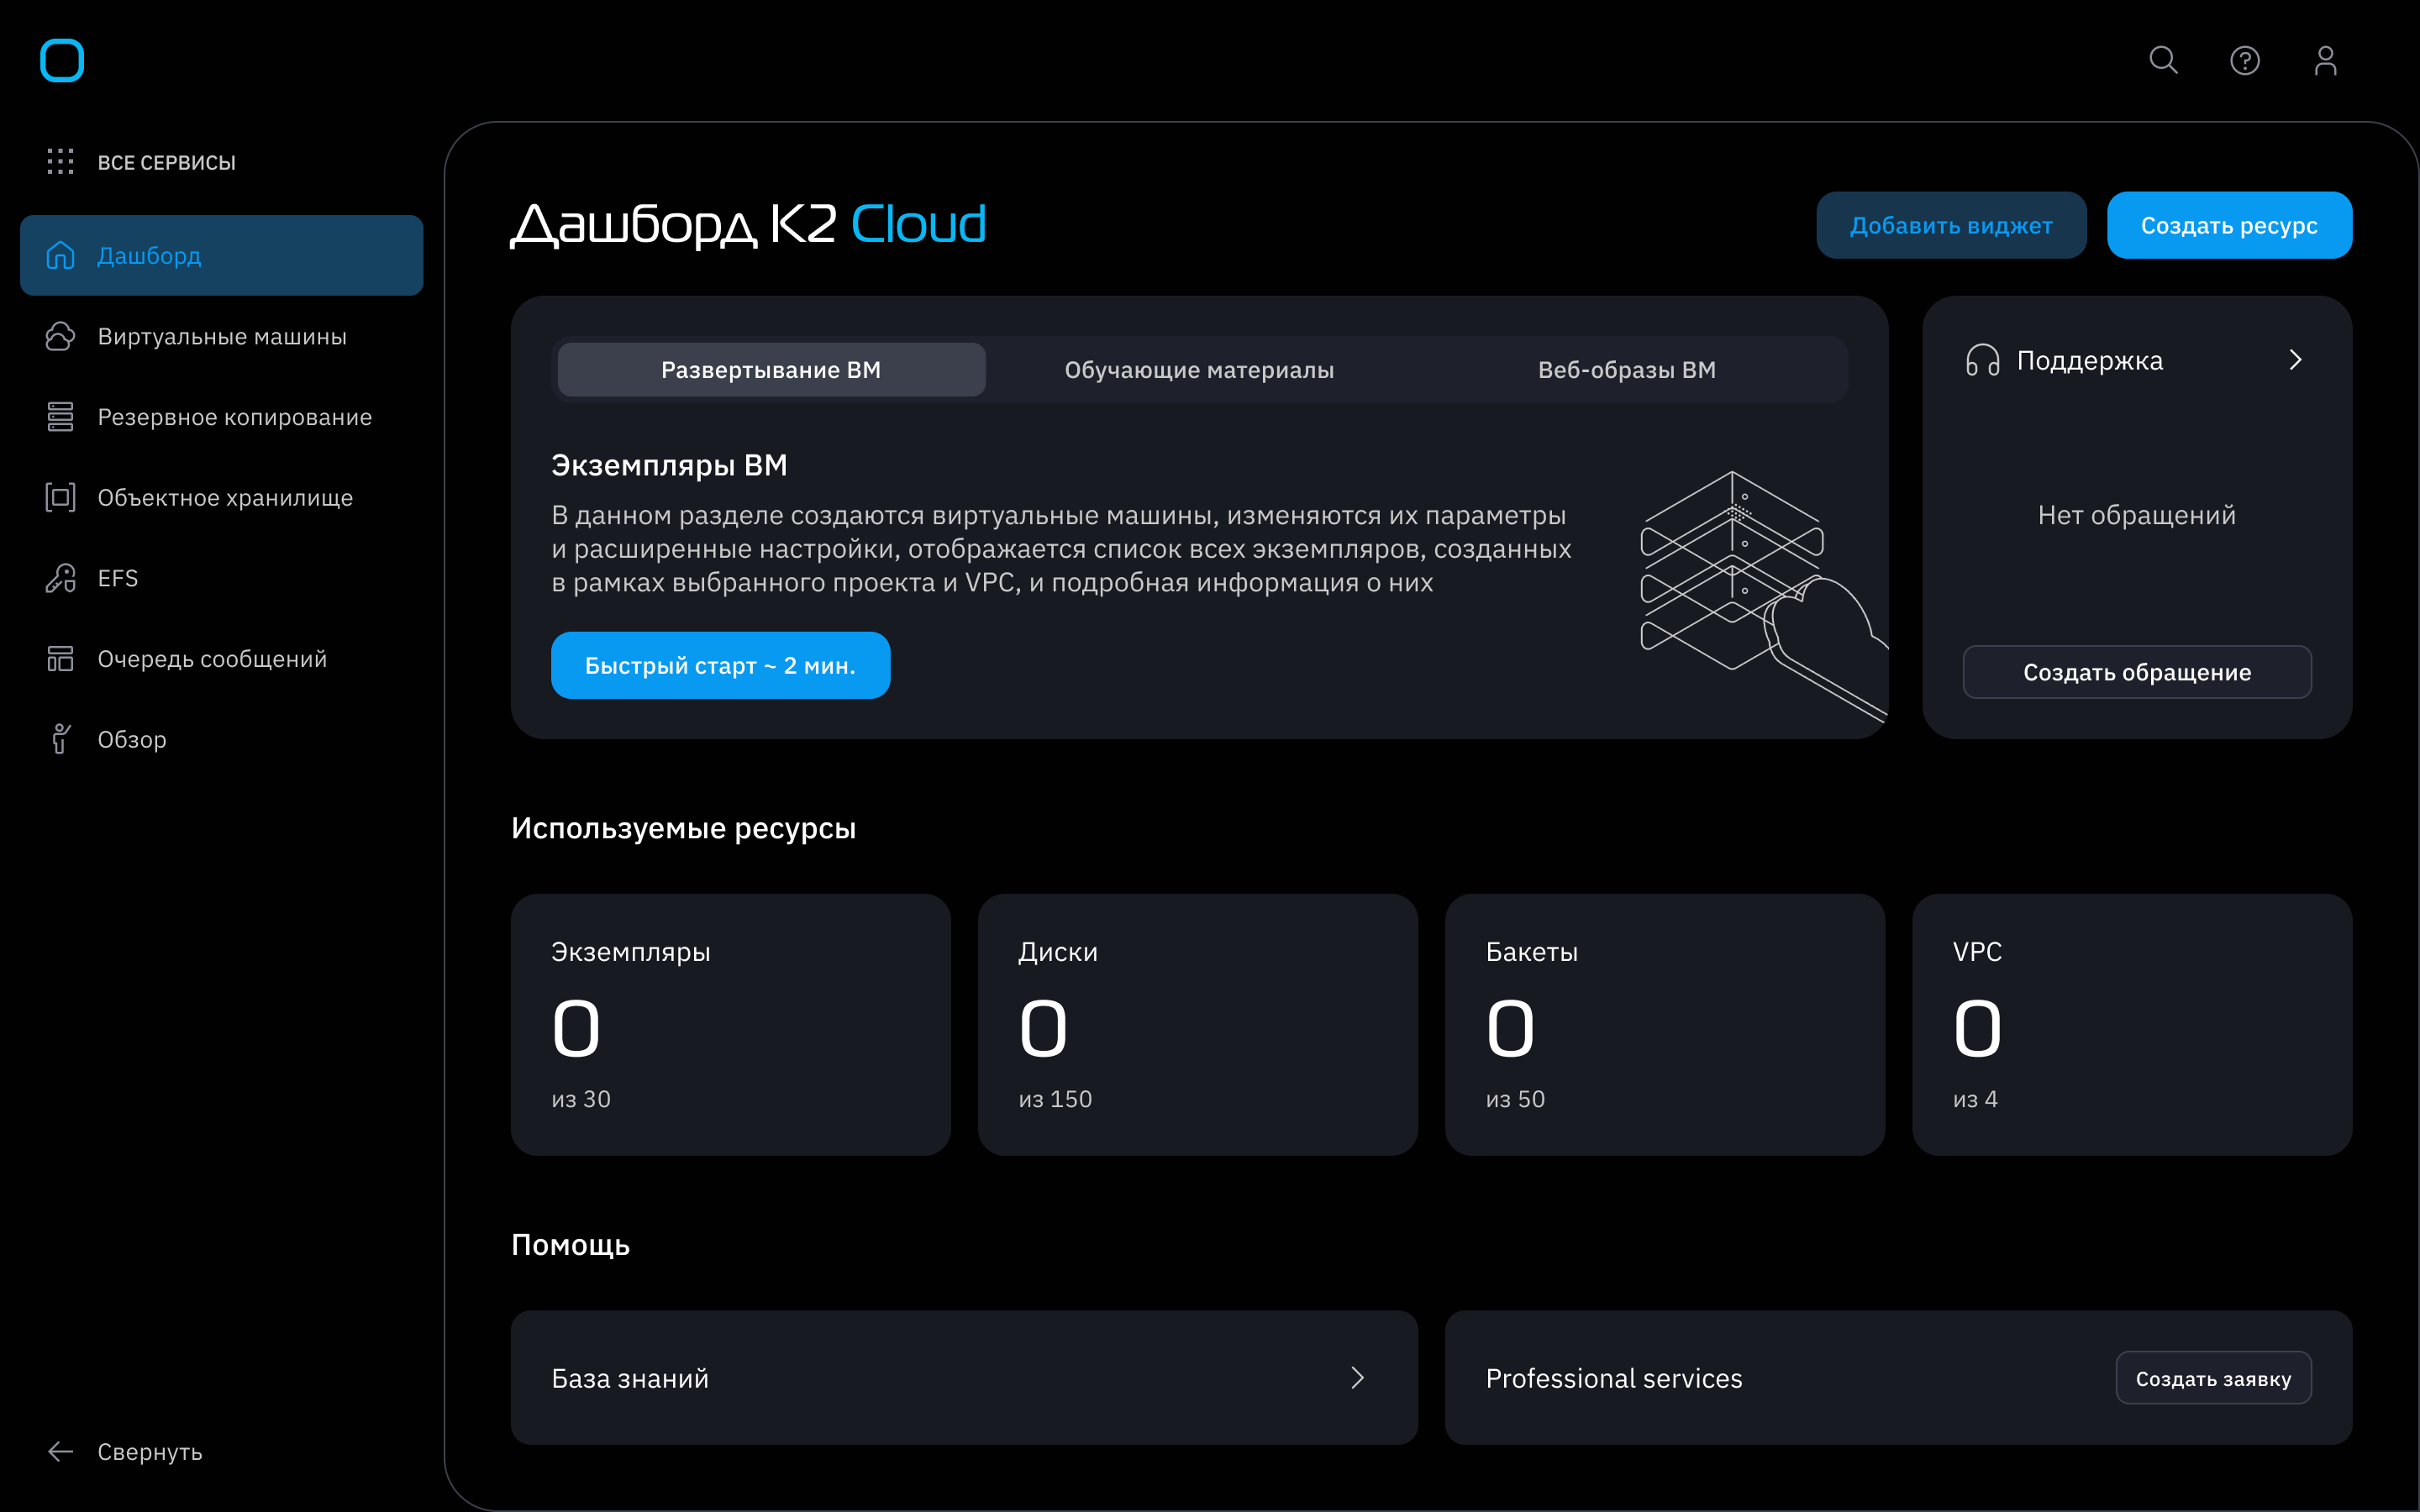Click the all services grid icon

tap(60, 161)
